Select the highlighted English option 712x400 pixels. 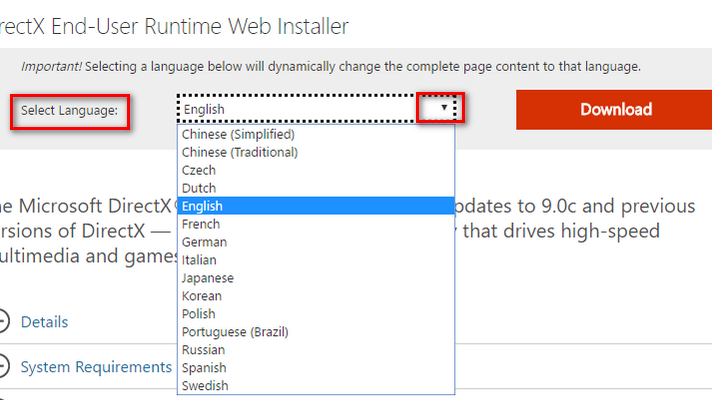point(316,206)
